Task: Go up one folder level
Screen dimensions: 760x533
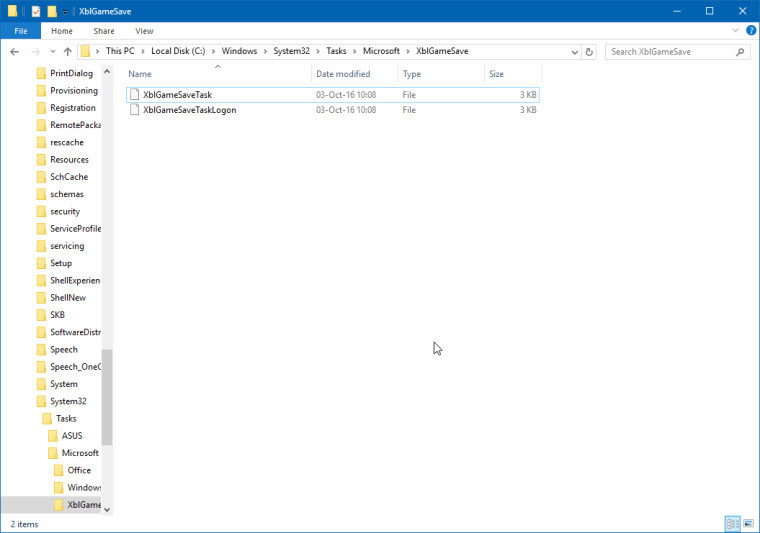Action: (x=67, y=51)
